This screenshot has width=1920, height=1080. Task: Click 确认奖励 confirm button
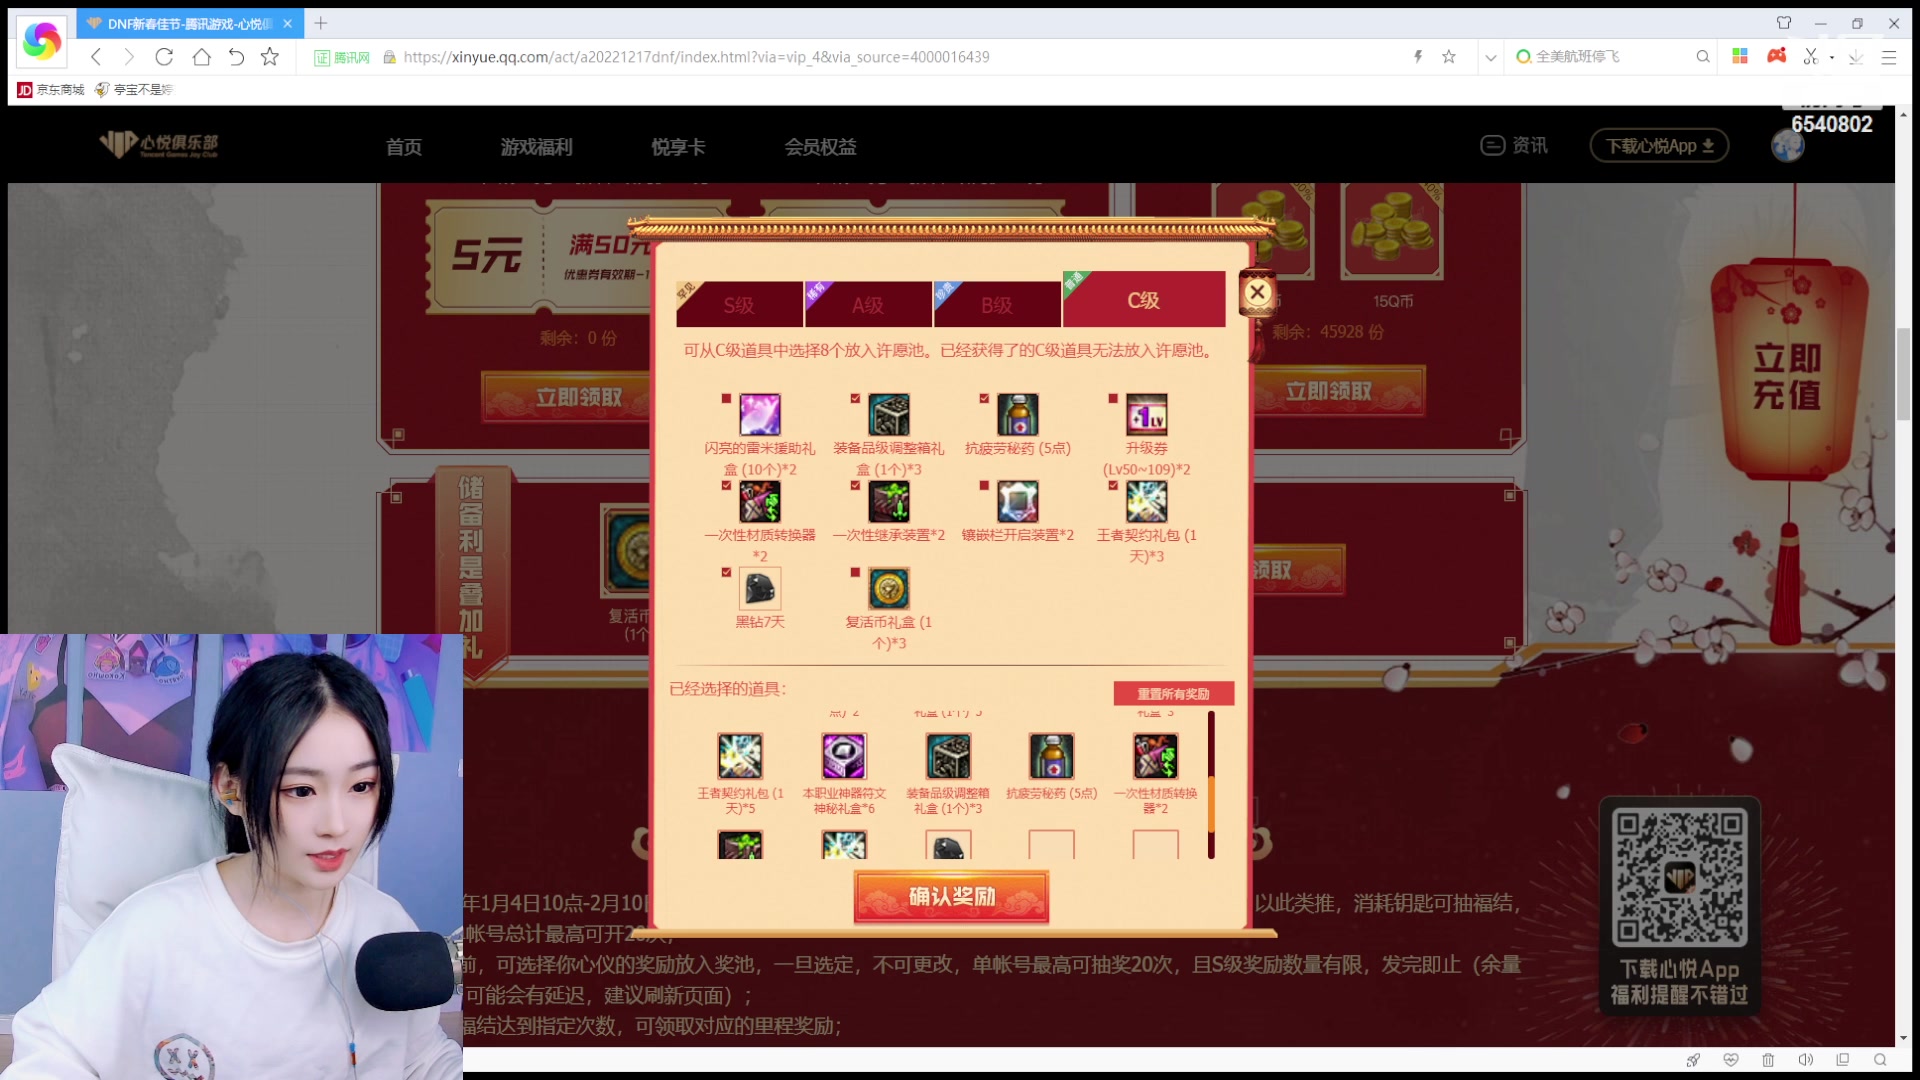pos(951,896)
